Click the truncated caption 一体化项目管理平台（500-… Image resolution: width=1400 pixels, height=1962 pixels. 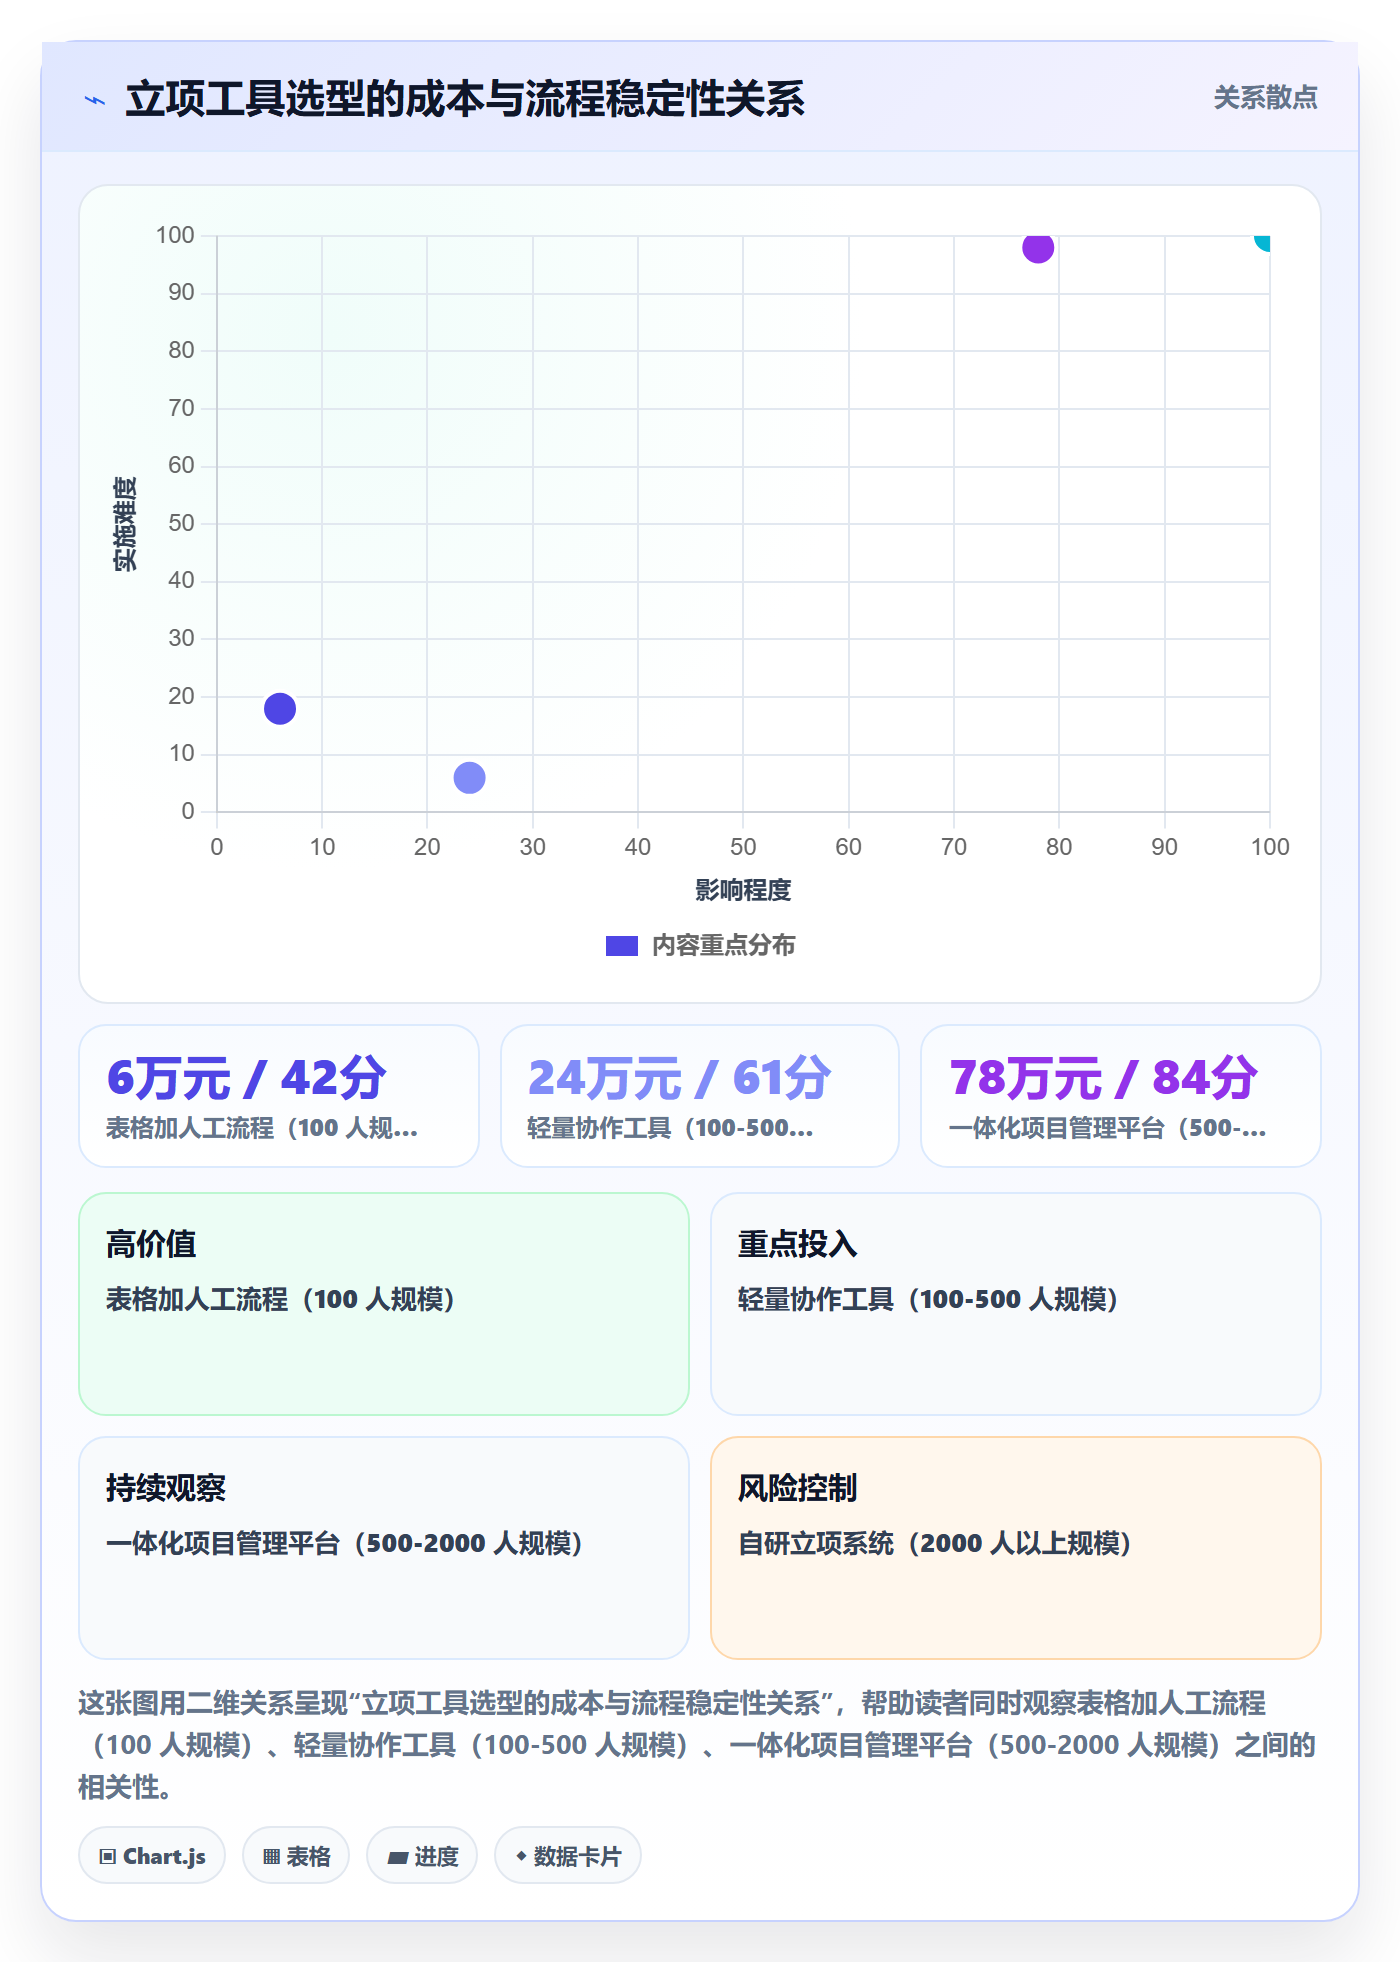(1107, 1129)
